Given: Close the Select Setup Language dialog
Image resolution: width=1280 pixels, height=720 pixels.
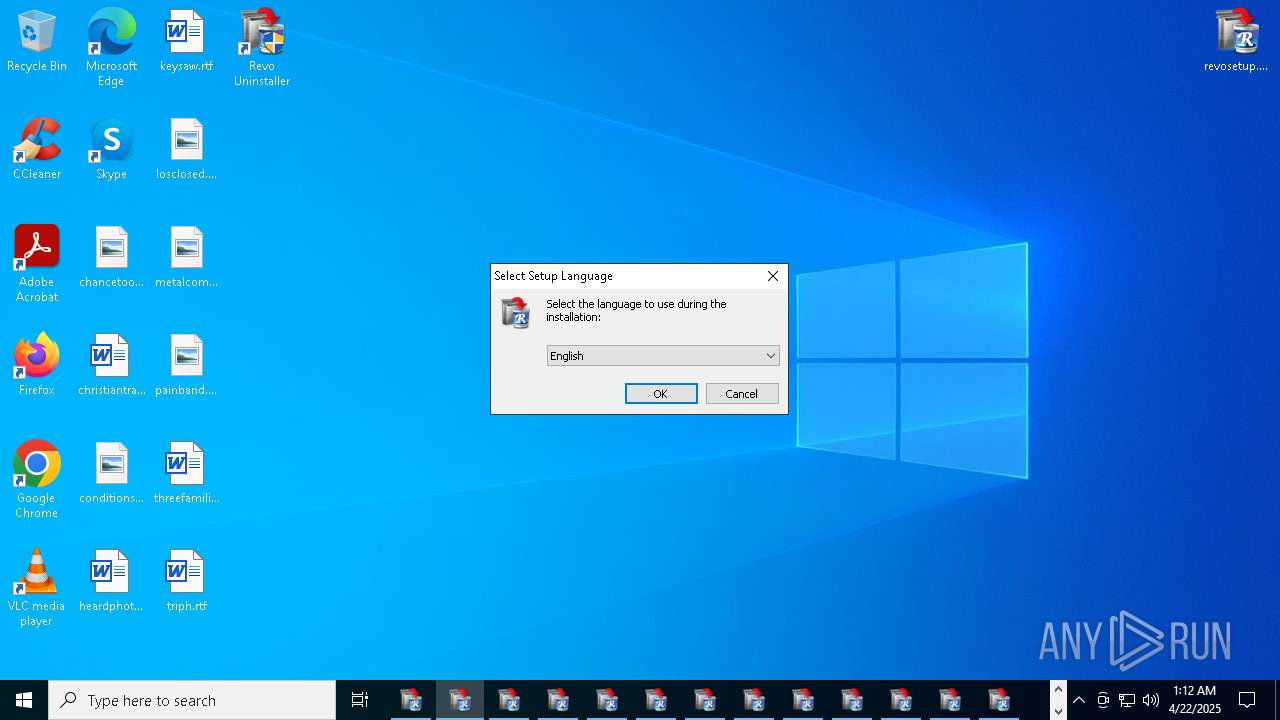Looking at the screenshot, I should click(773, 276).
